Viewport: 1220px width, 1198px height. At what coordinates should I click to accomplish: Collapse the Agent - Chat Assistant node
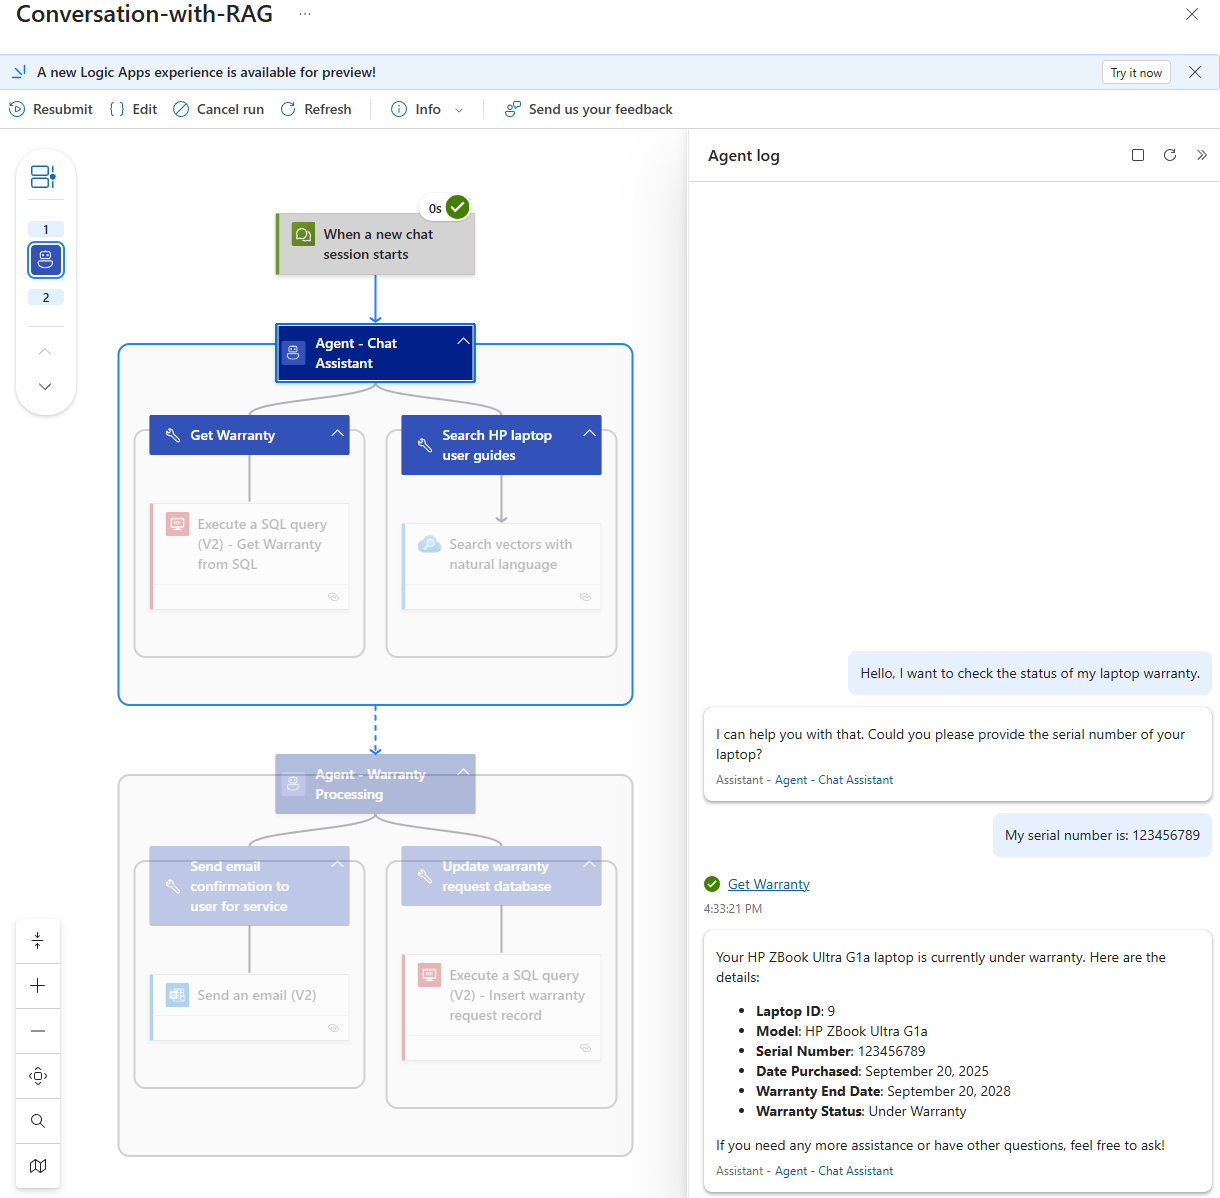(x=463, y=341)
